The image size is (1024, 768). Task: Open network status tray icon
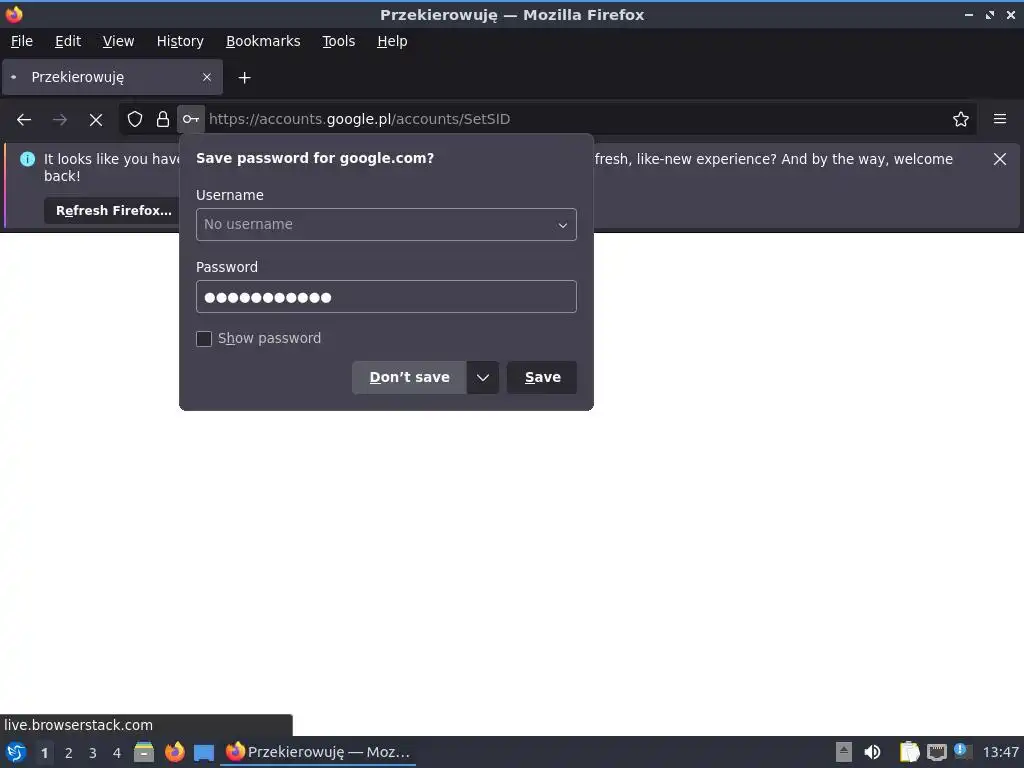pyautogui.click(x=937, y=752)
